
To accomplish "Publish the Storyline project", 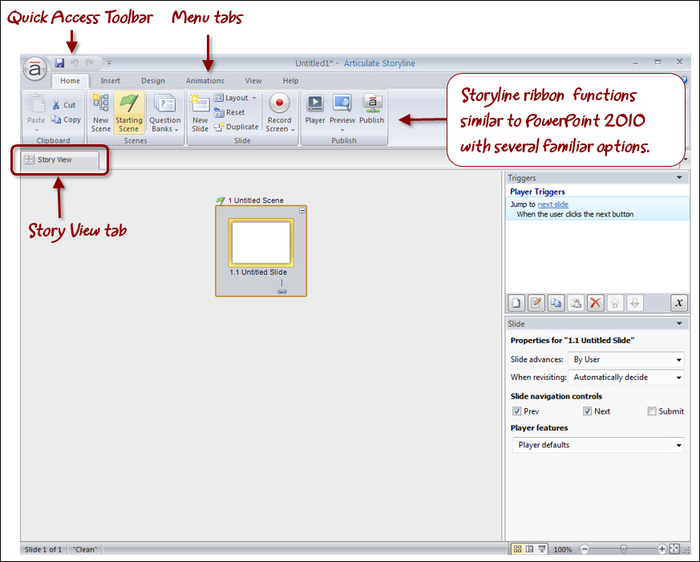I will point(371,109).
